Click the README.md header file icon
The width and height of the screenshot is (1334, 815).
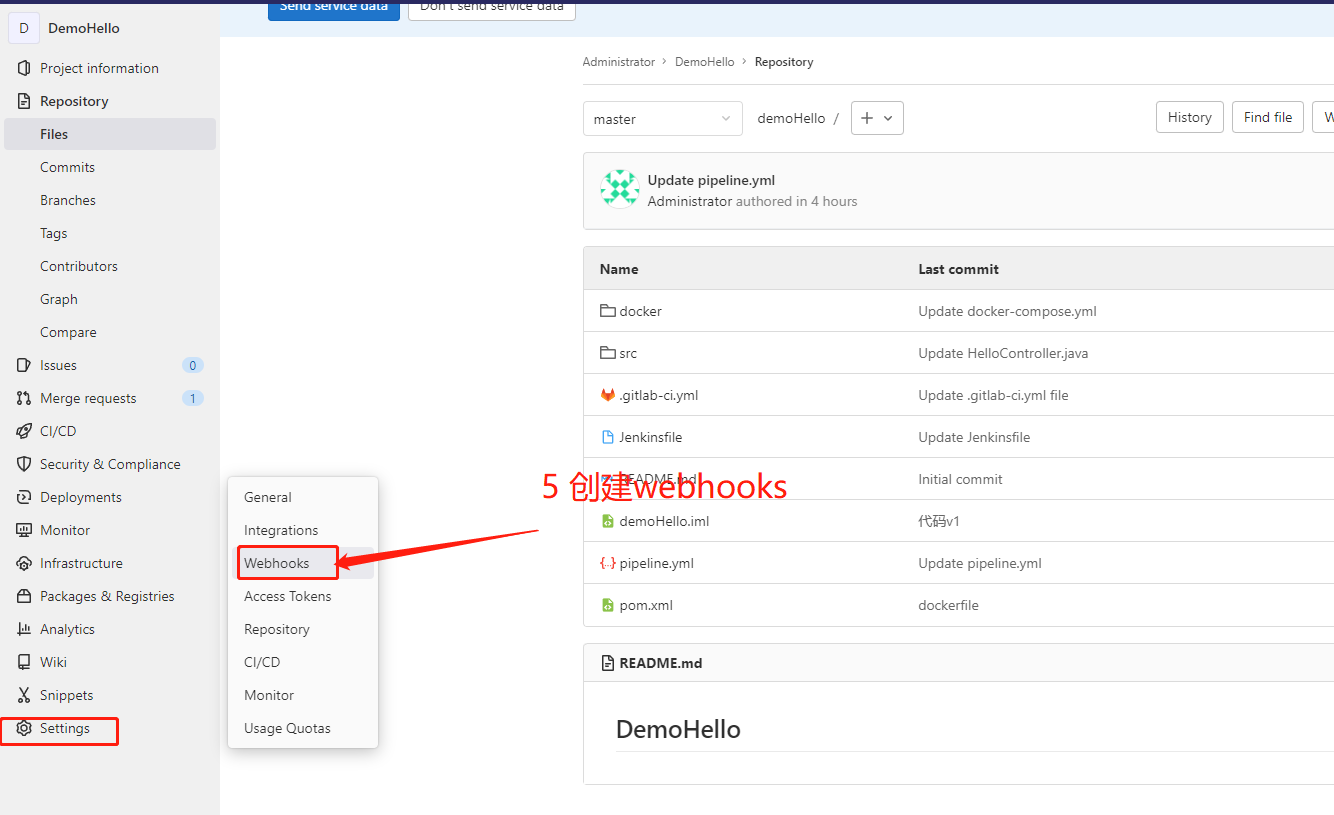(607, 663)
